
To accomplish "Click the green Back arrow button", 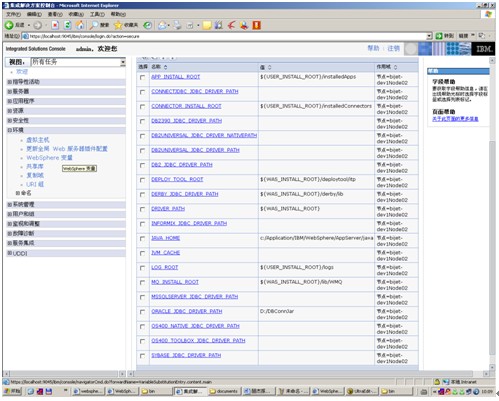I will coord(9,25).
